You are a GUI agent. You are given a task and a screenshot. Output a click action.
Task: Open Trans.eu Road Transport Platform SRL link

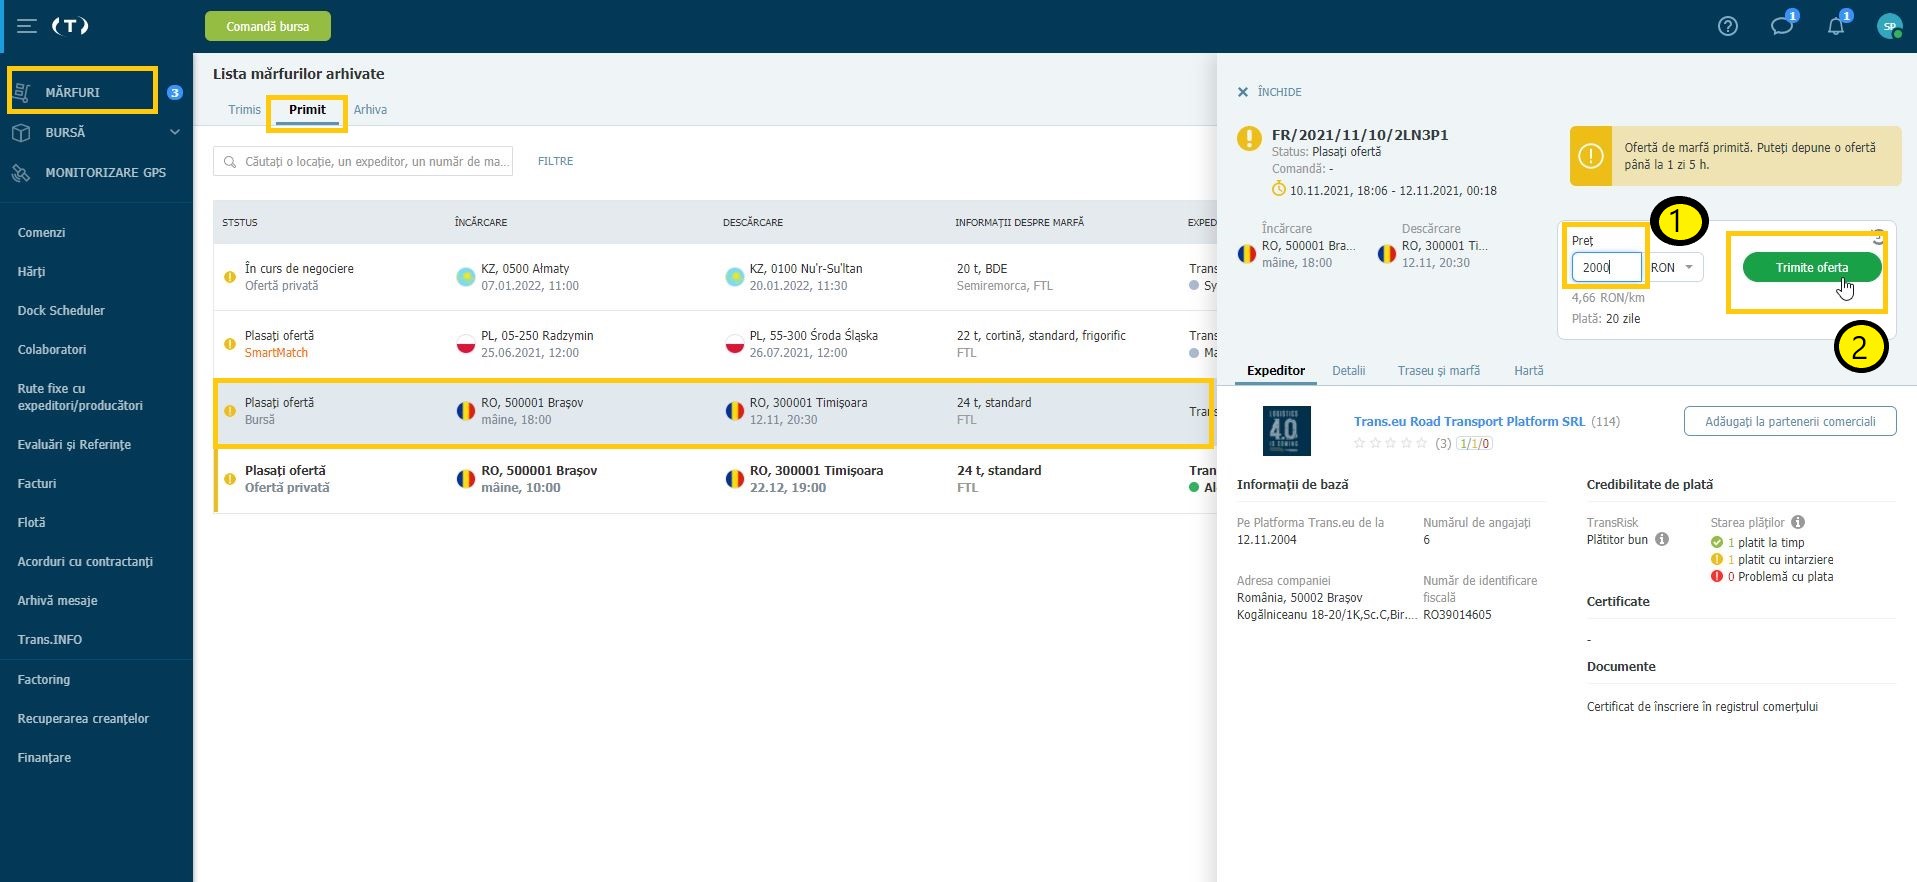(1468, 421)
